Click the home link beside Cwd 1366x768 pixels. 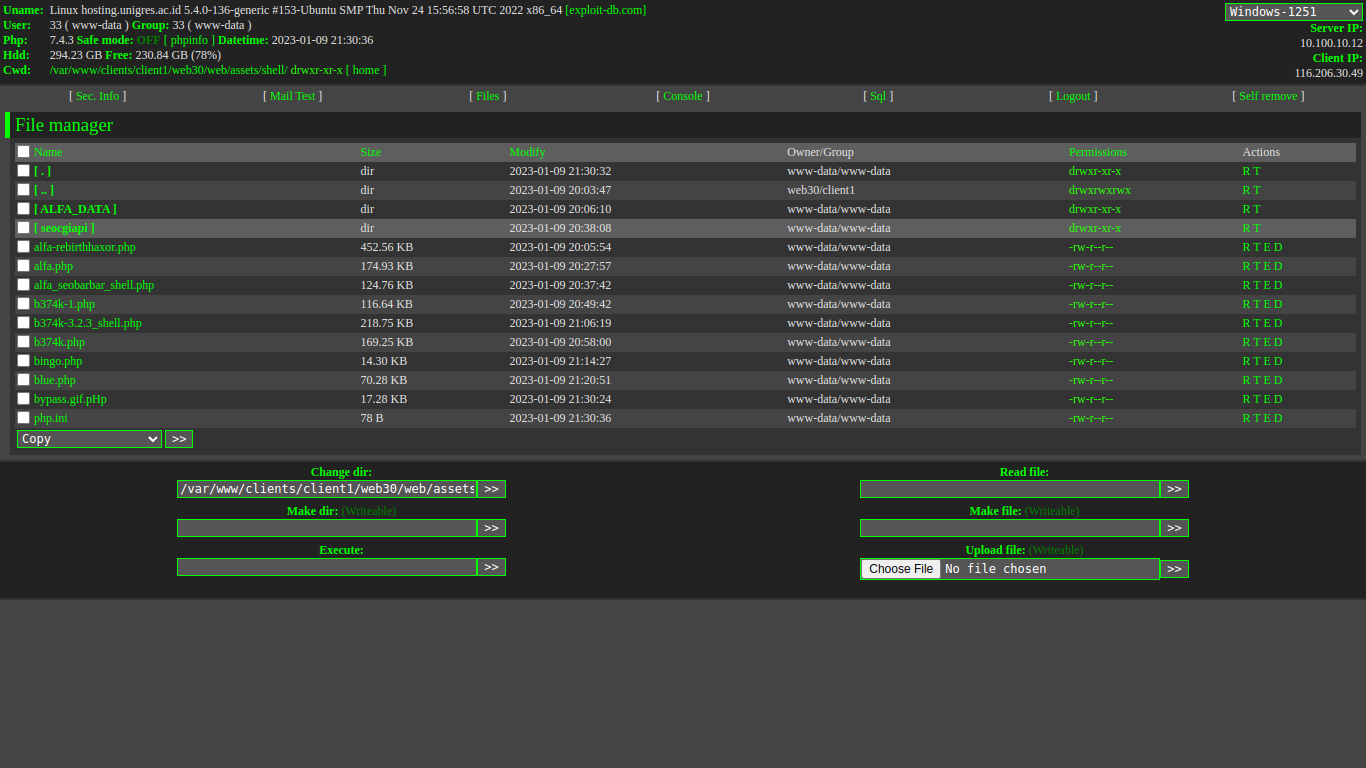pyautogui.click(x=366, y=70)
